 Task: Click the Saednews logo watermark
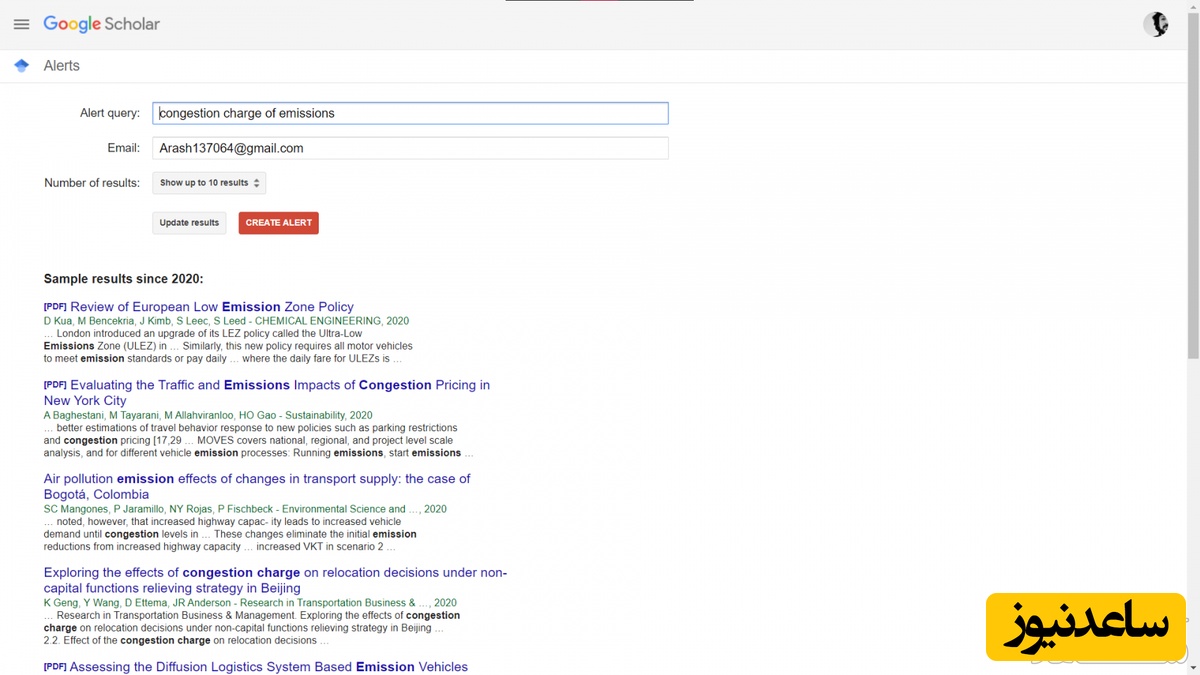click(x=1085, y=626)
